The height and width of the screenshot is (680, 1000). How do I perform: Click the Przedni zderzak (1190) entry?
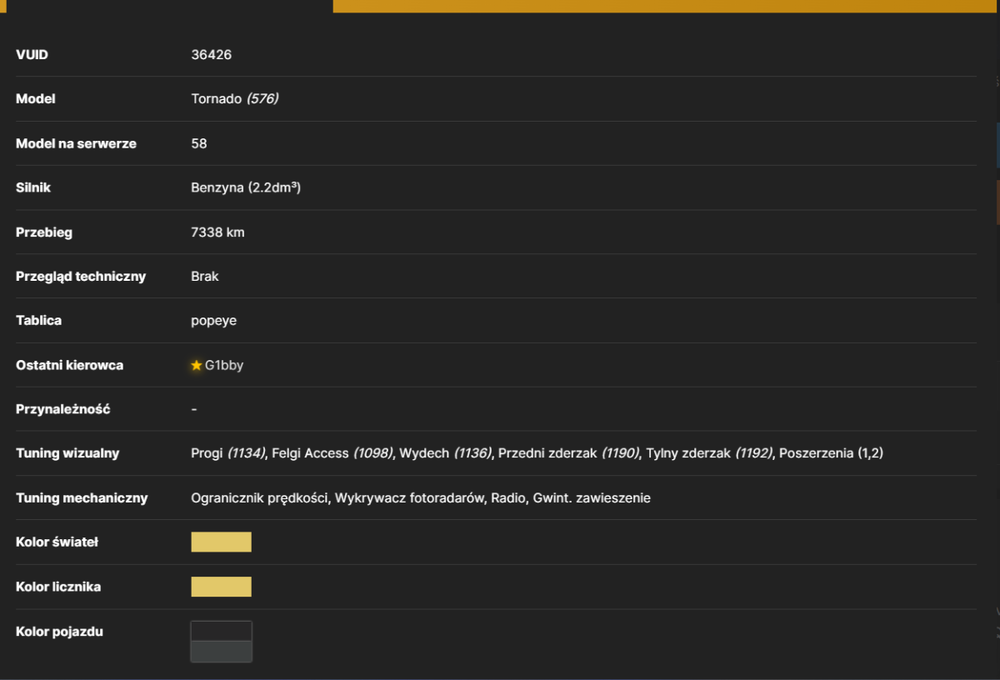tap(568, 454)
